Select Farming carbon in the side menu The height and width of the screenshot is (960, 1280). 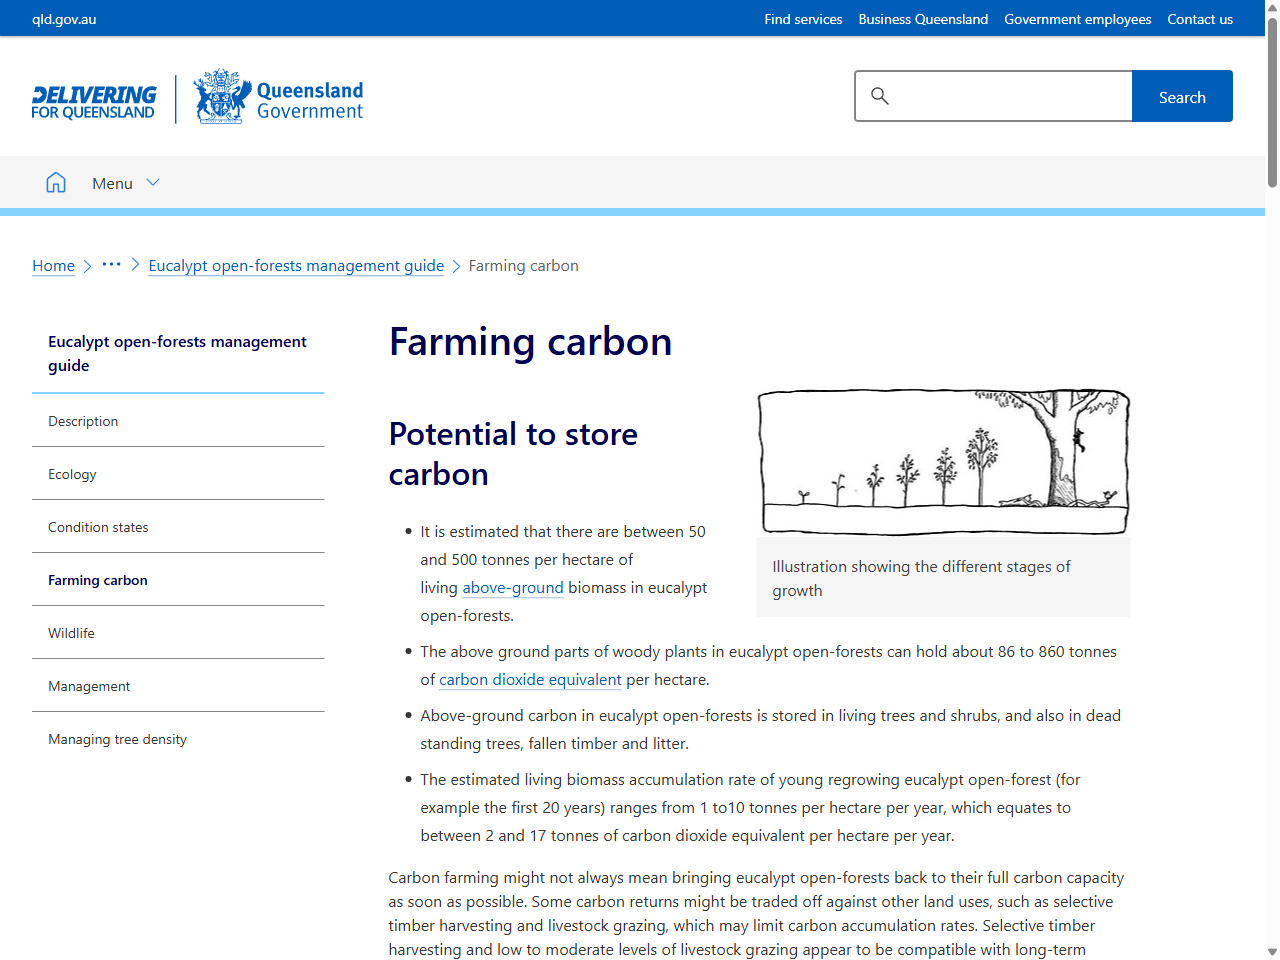(178, 580)
